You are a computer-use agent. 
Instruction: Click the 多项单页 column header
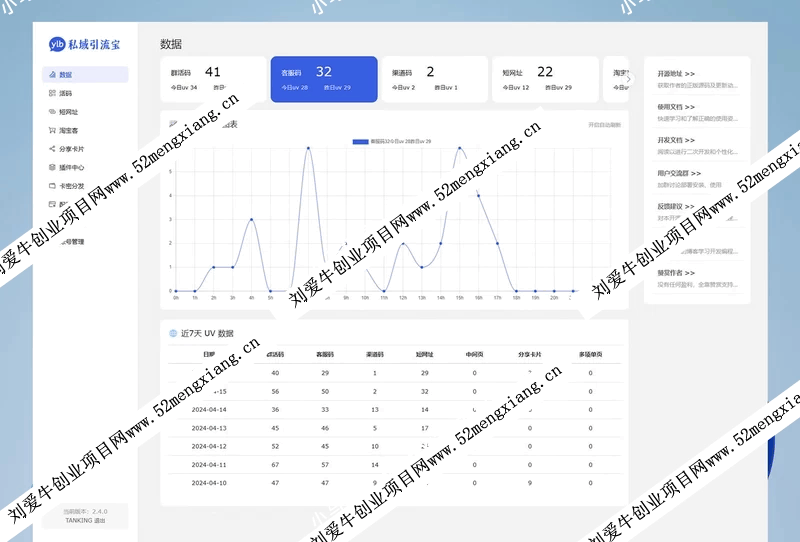[x=590, y=354]
